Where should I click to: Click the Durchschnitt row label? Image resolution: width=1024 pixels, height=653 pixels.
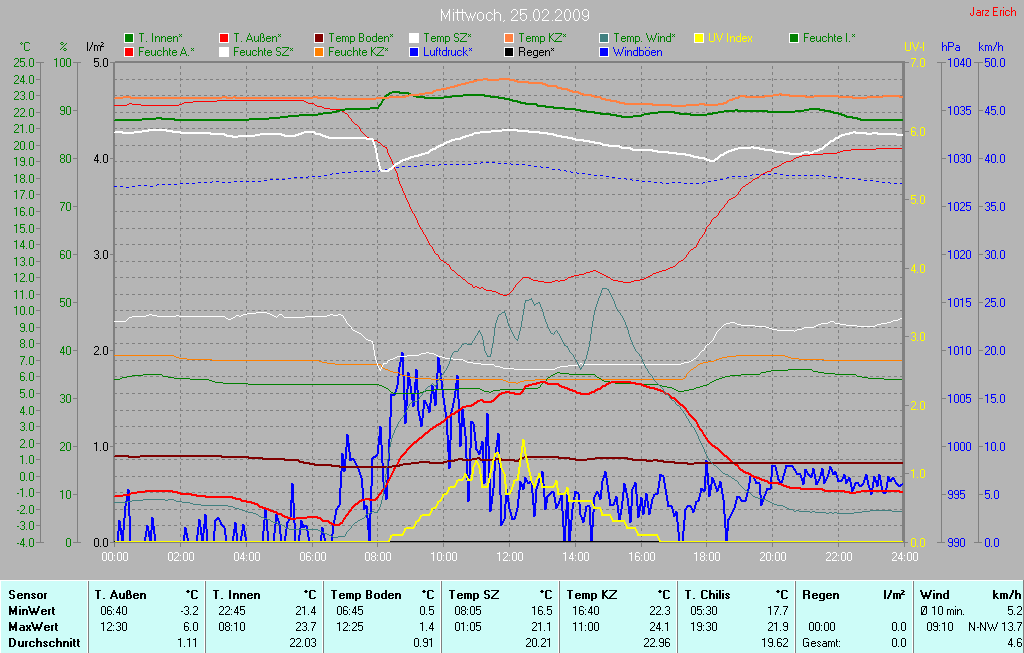click(x=44, y=643)
